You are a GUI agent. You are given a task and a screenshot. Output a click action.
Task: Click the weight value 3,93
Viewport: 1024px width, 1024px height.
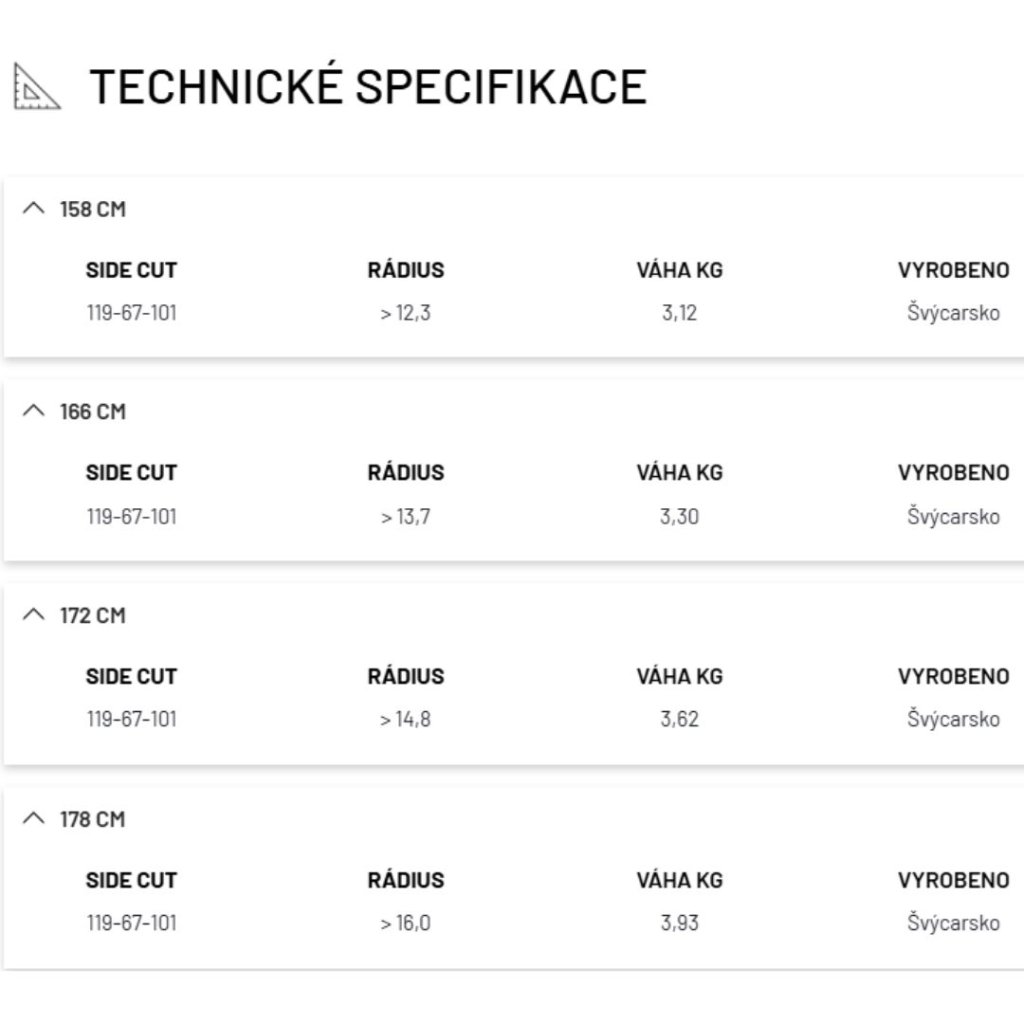pos(679,923)
